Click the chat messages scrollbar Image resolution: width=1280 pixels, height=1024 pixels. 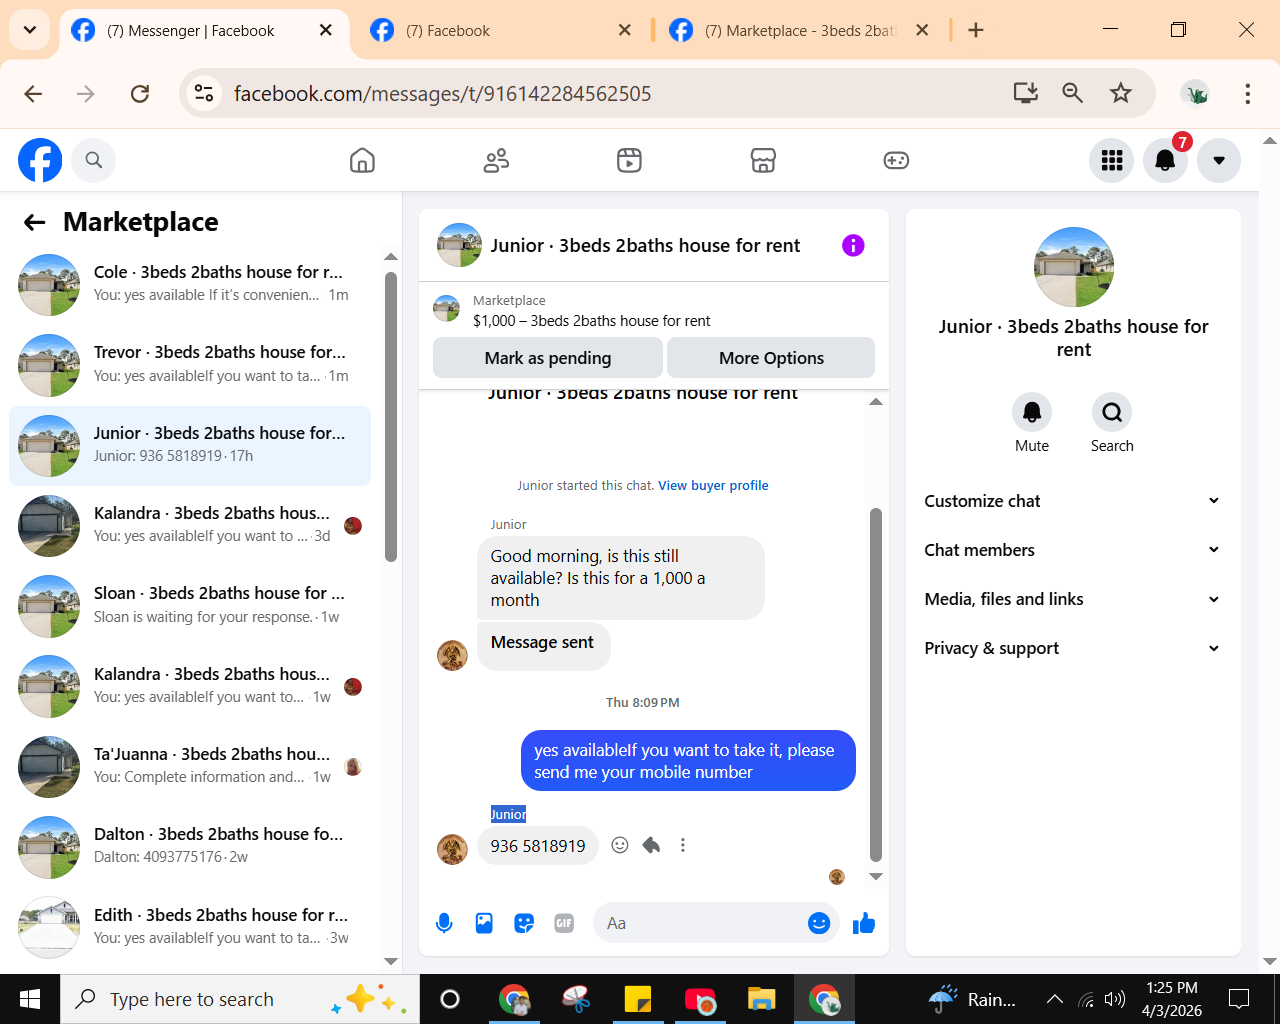[876, 684]
